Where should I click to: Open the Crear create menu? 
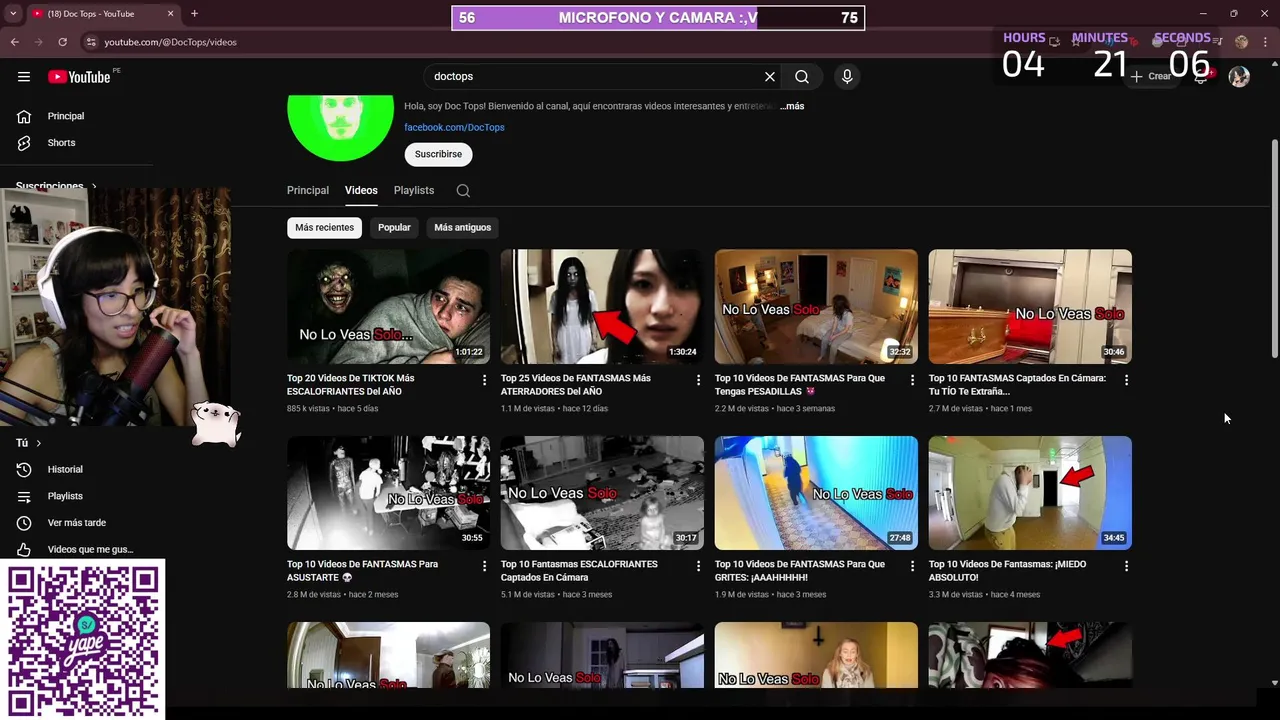click(1152, 77)
